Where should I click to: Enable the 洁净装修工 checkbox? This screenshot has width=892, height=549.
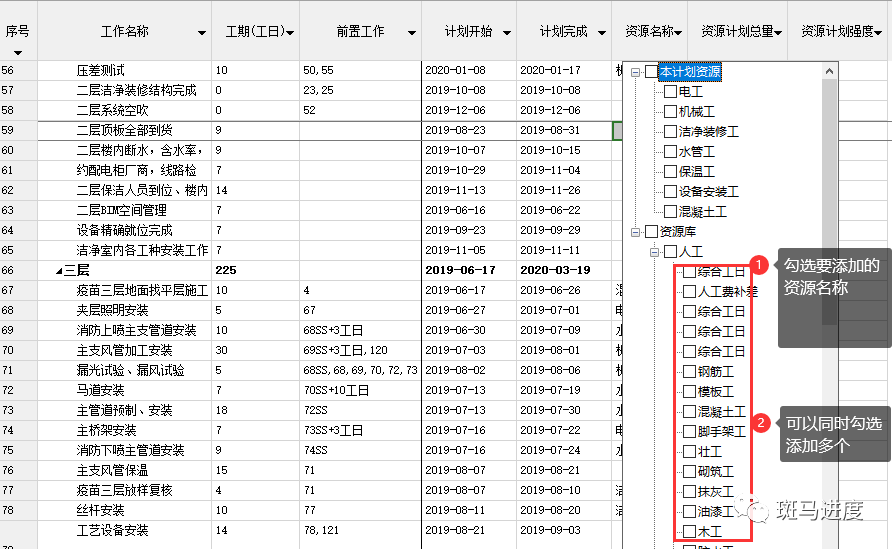point(671,131)
